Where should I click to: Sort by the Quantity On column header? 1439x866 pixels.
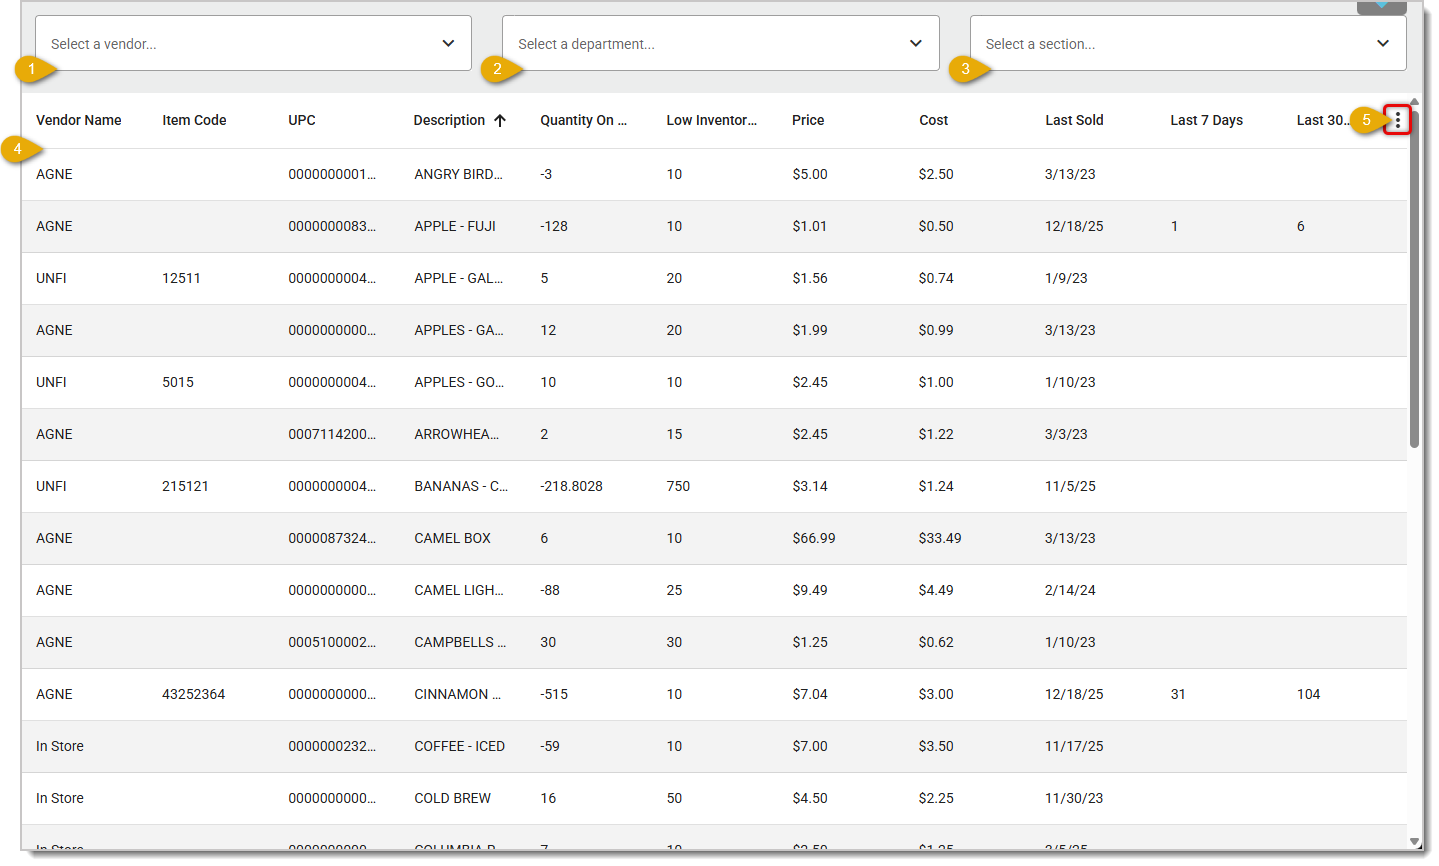[x=584, y=120]
